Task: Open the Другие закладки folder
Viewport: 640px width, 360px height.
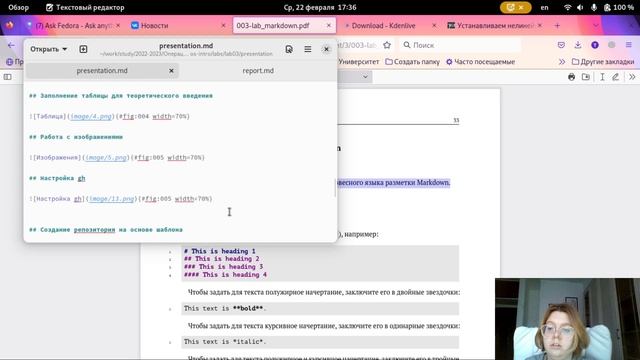Action: [603, 62]
